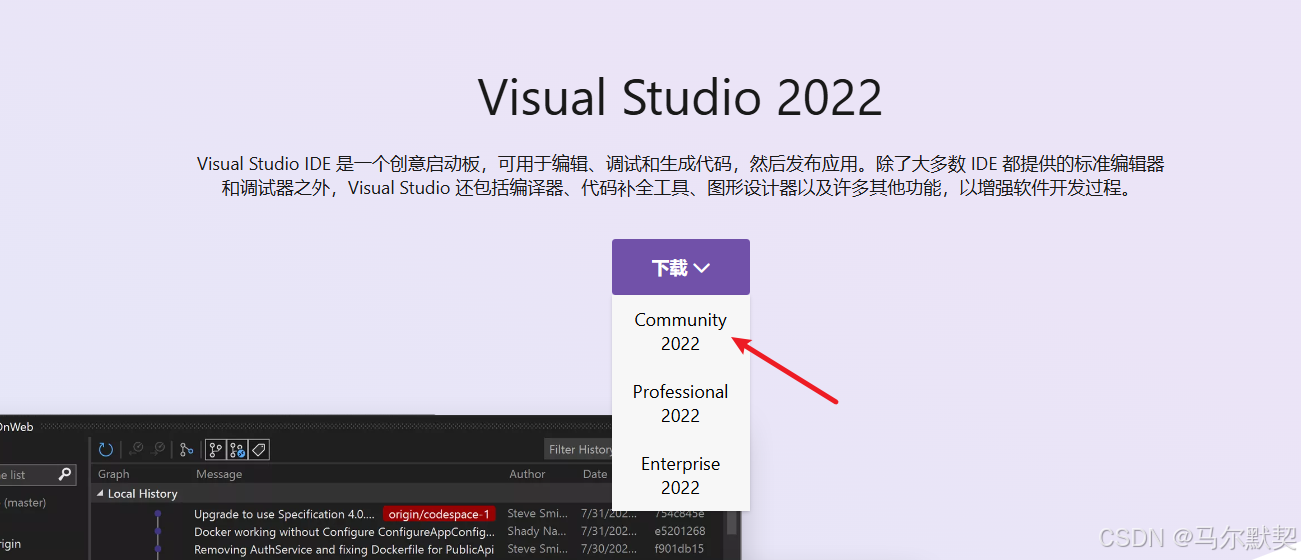The width and height of the screenshot is (1301, 560).
Task: Click the history list vertical scrollbar
Action: click(x=732, y=522)
